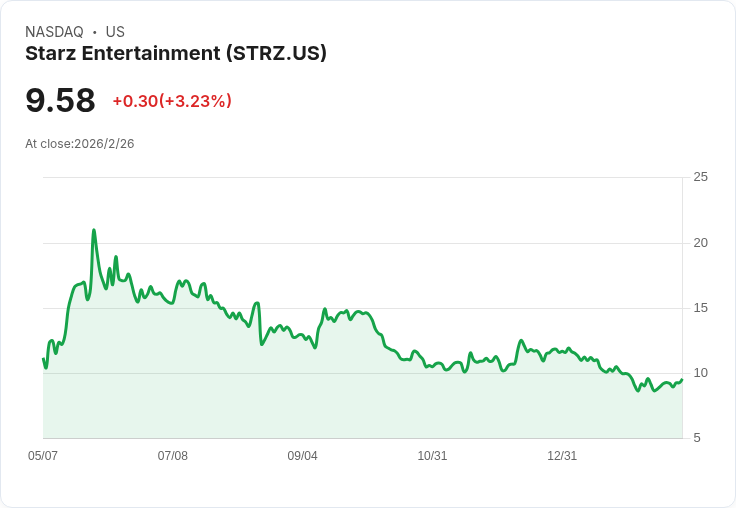Click the 25 y-axis price label
The width and height of the screenshot is (736, 508).
701,177
